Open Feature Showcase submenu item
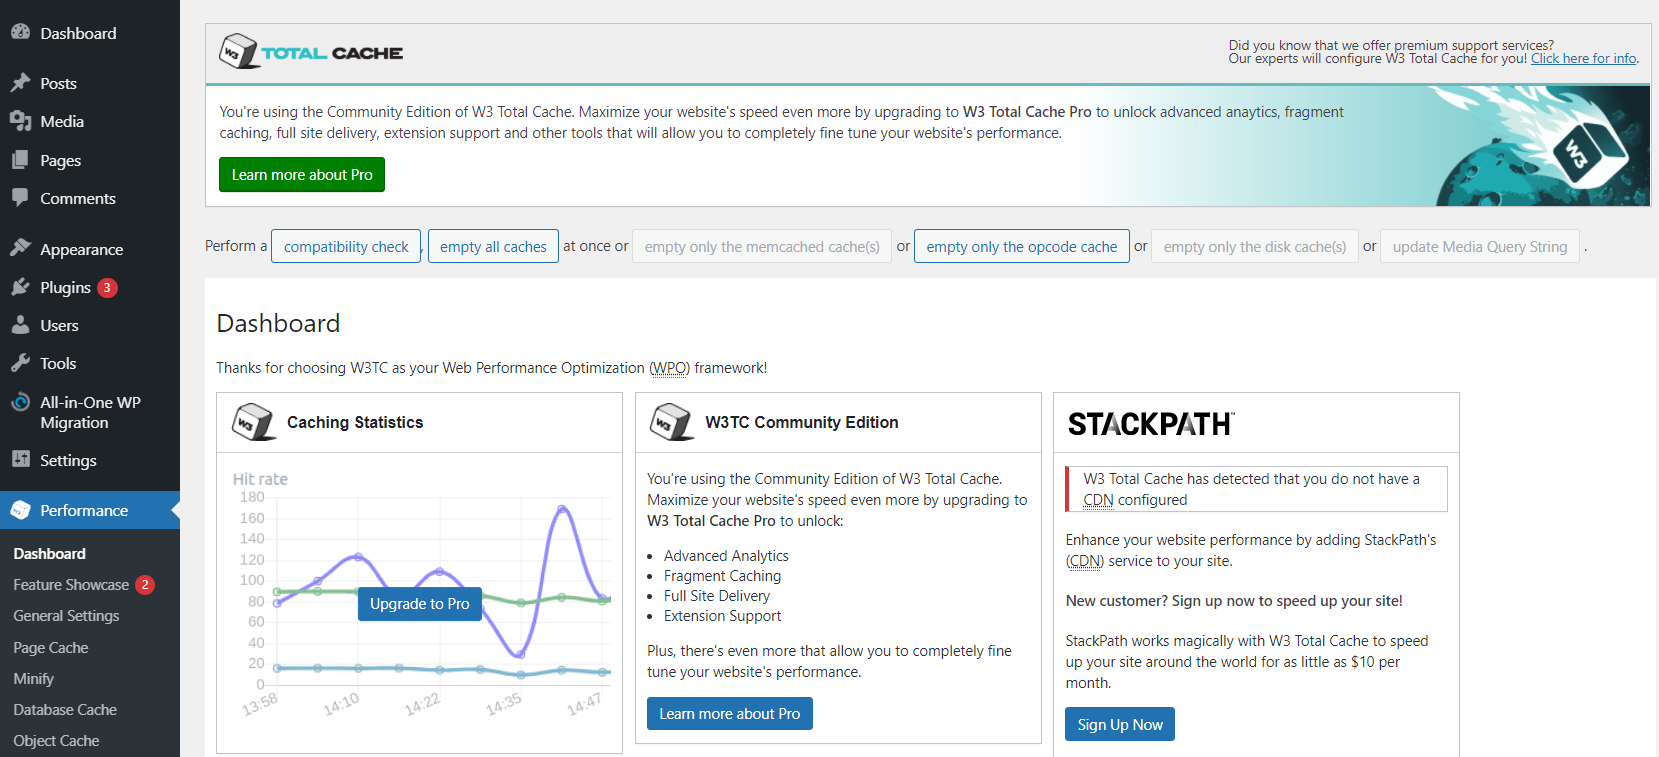This screenshot has height=757, width=1659. point(71,585)
